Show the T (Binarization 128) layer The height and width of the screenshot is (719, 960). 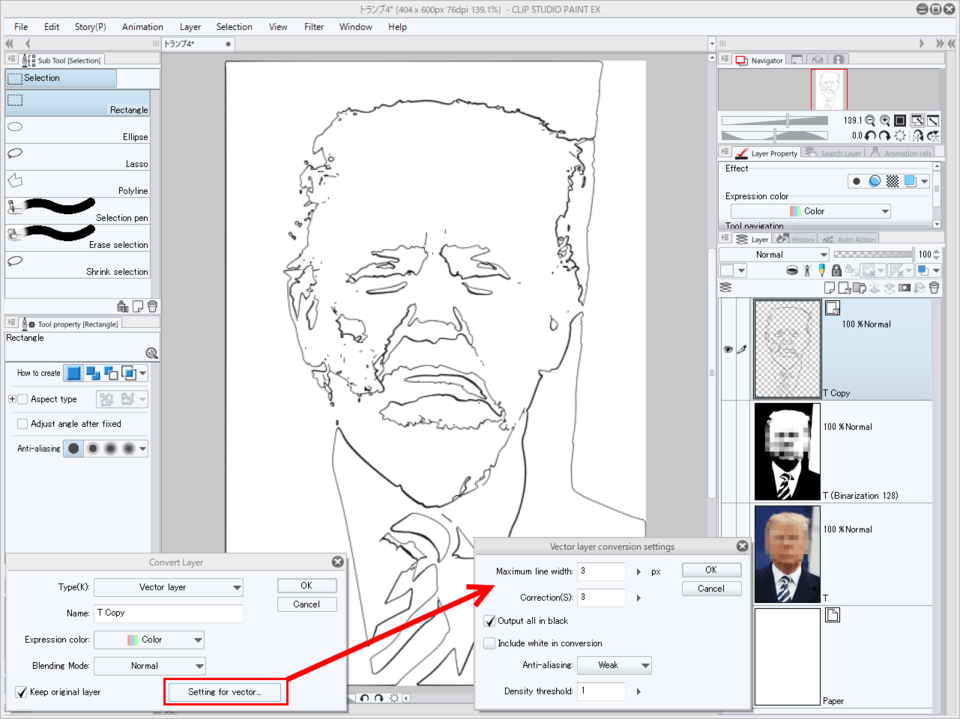728,452
